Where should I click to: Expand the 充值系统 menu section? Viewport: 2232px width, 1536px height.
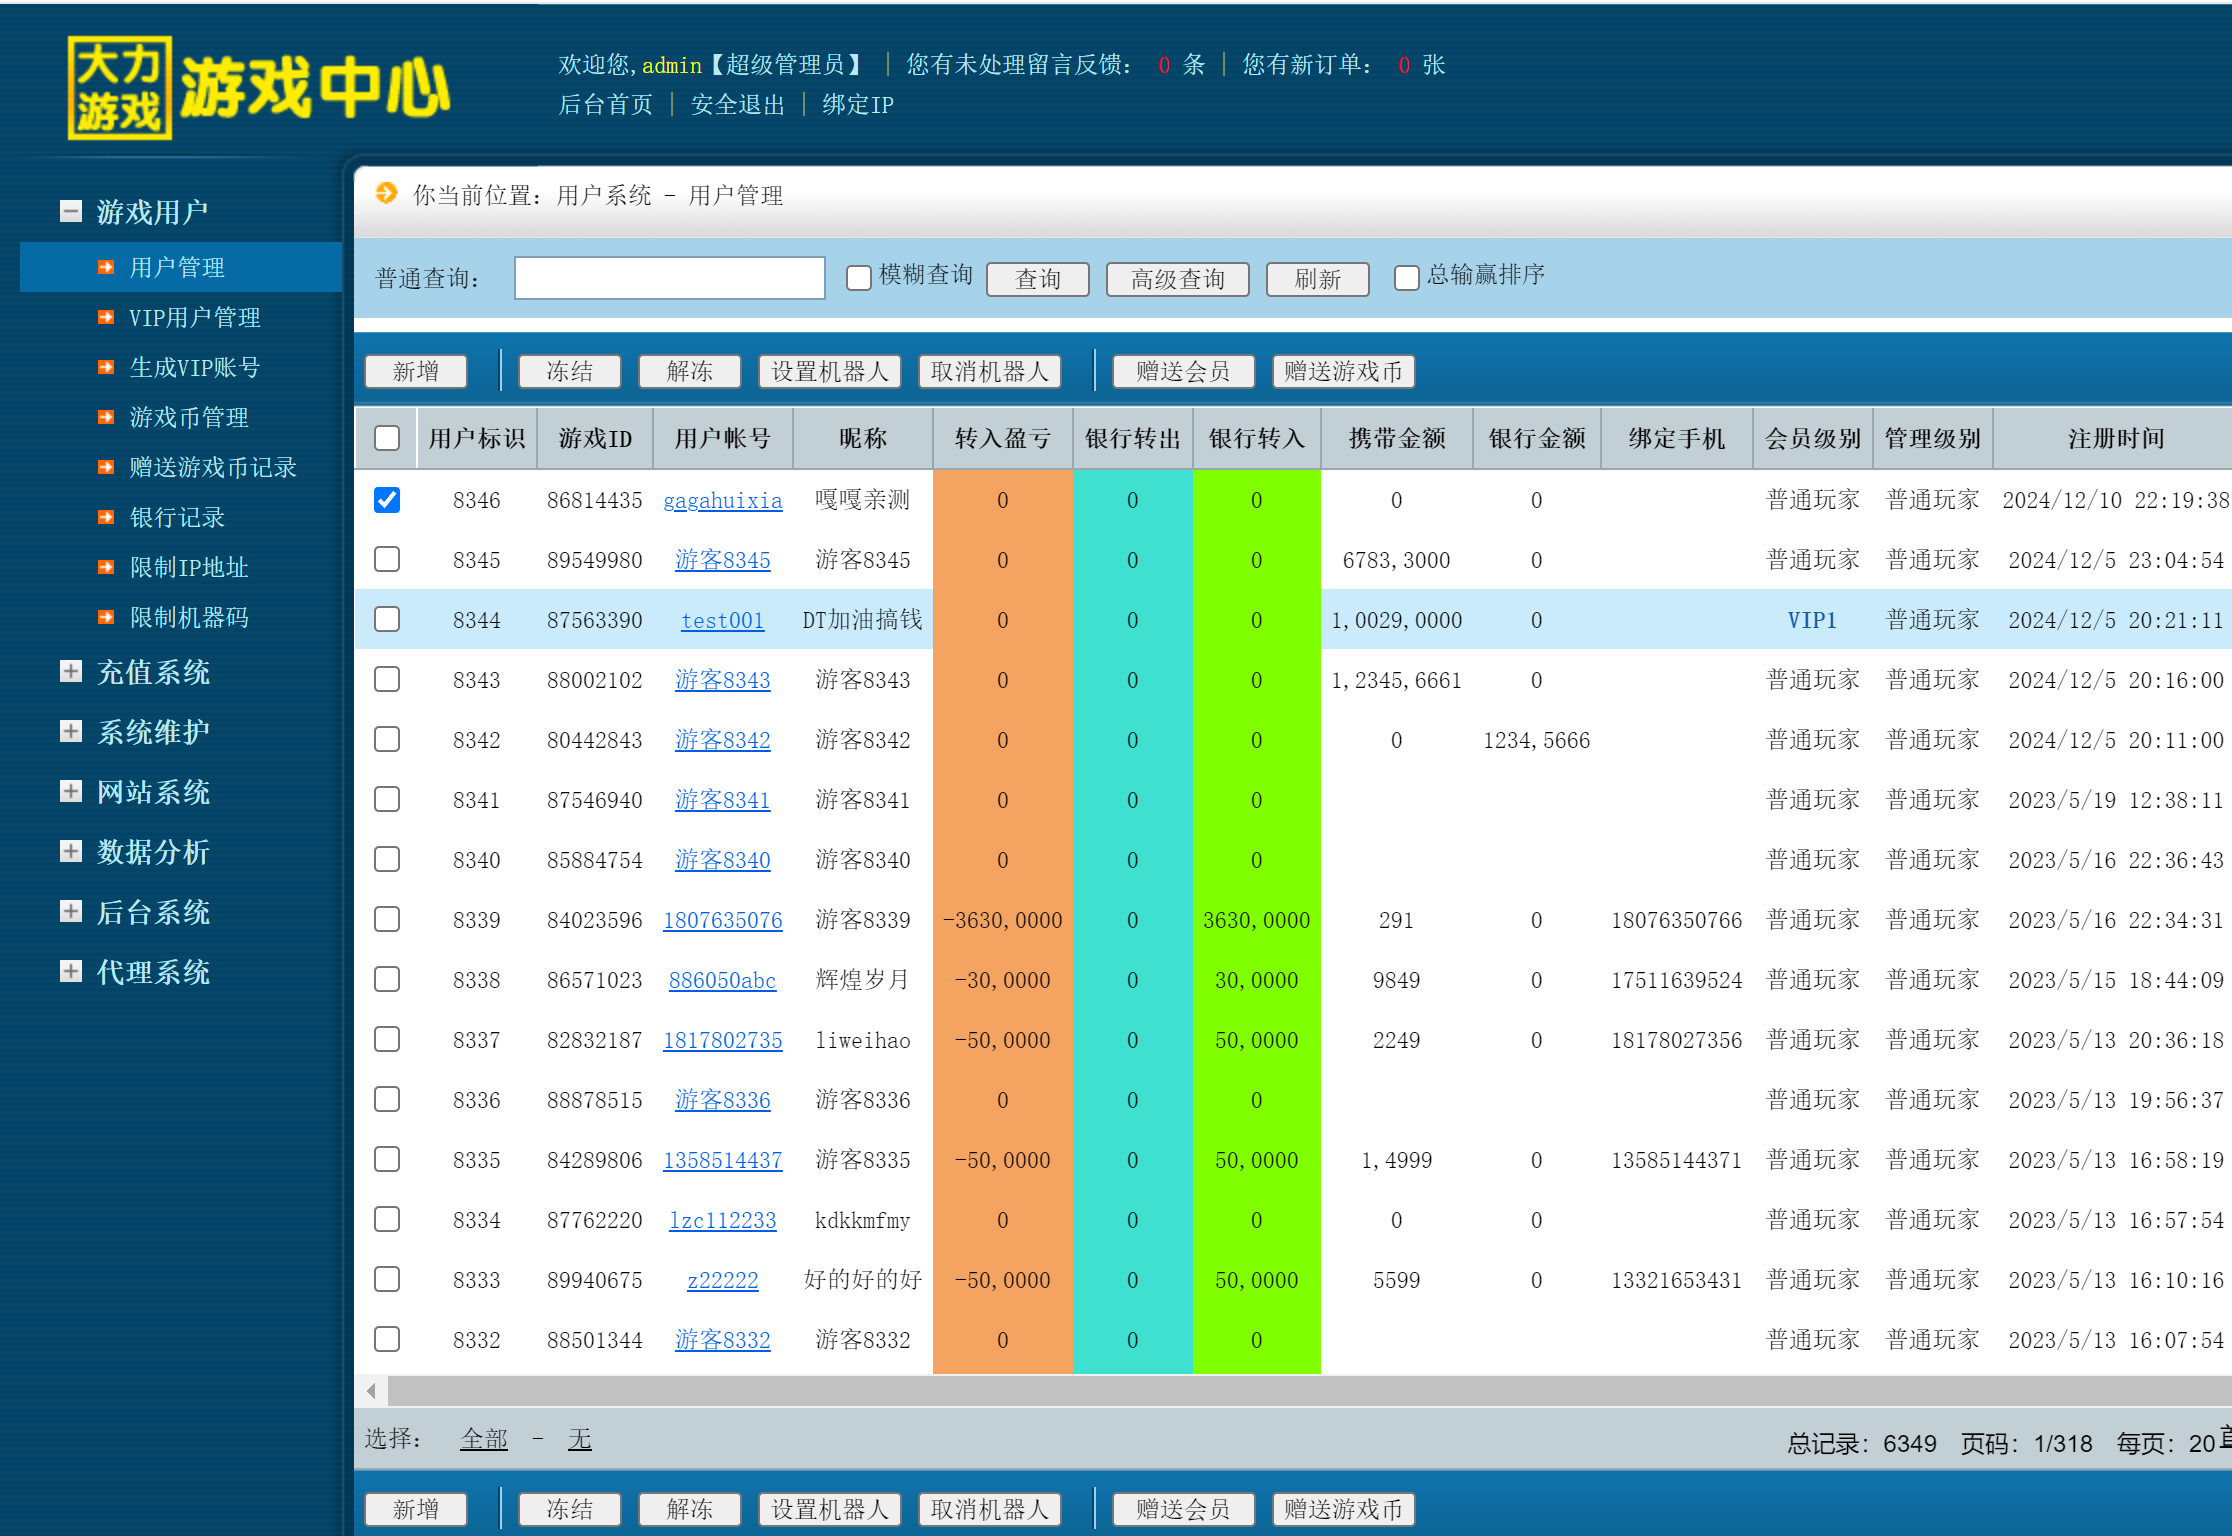click(71, 671)
